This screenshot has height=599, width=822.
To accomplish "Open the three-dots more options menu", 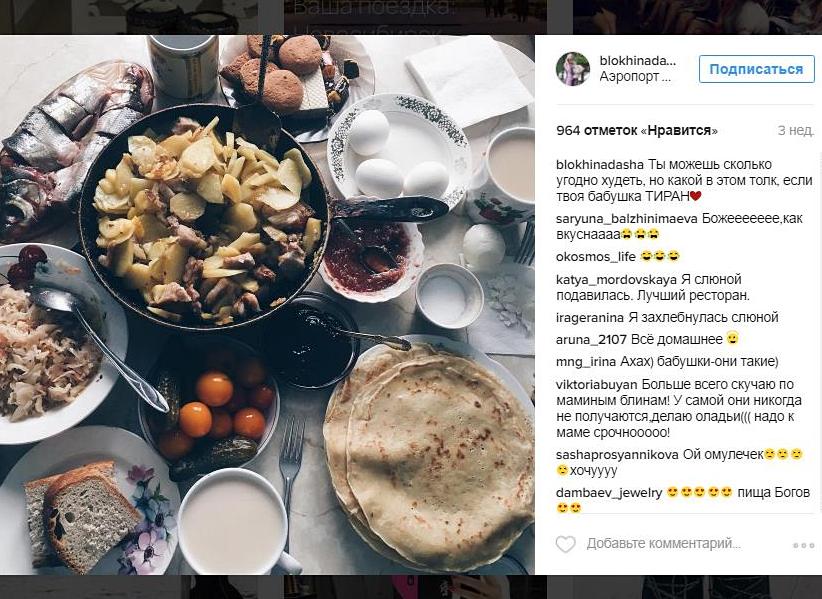I will (803, 546).
